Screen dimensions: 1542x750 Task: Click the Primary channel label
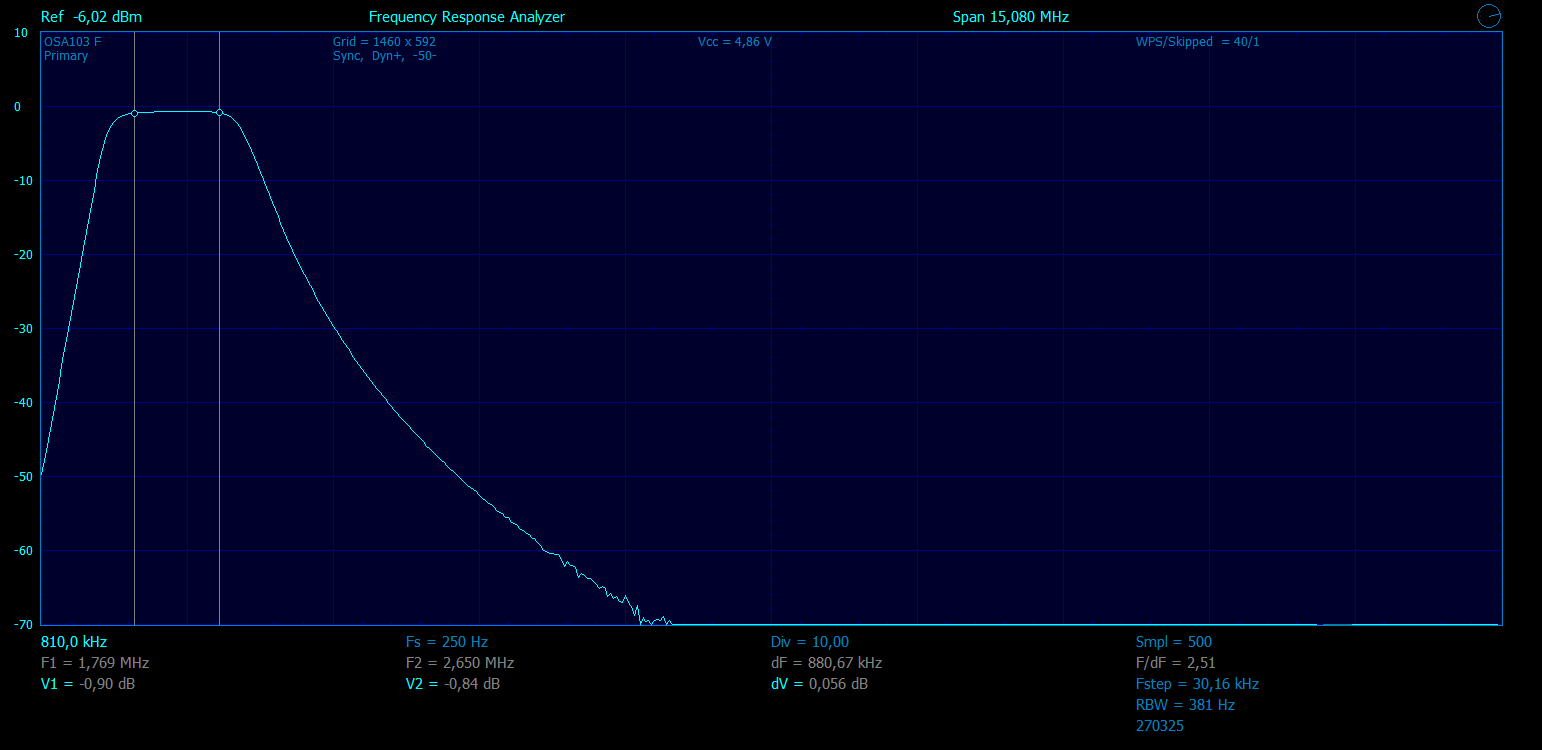point(66,56)
